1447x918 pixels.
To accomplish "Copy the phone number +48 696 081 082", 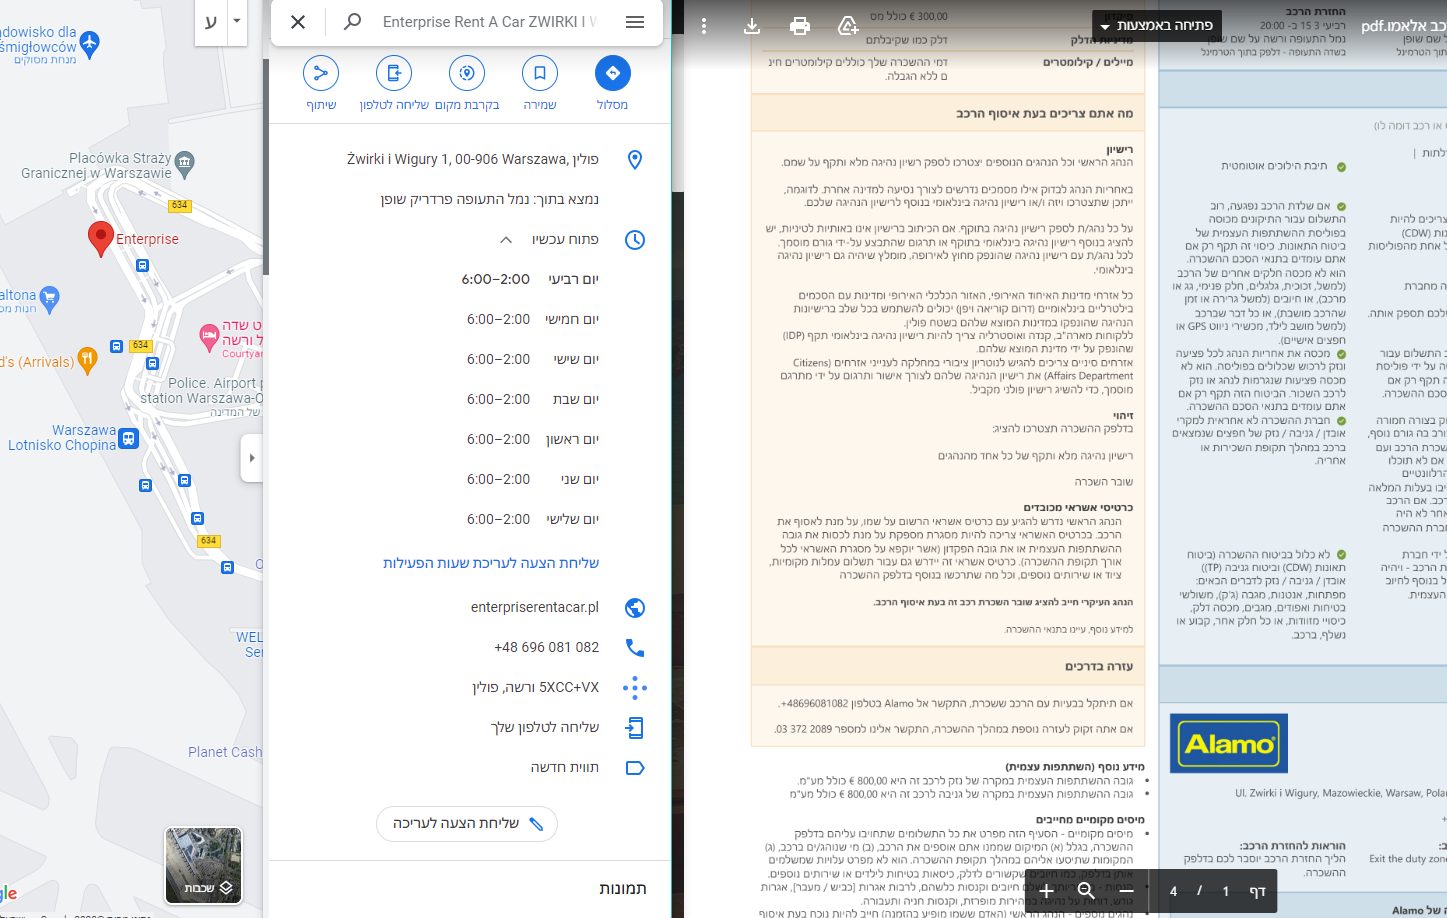I will tap(547, 648).
